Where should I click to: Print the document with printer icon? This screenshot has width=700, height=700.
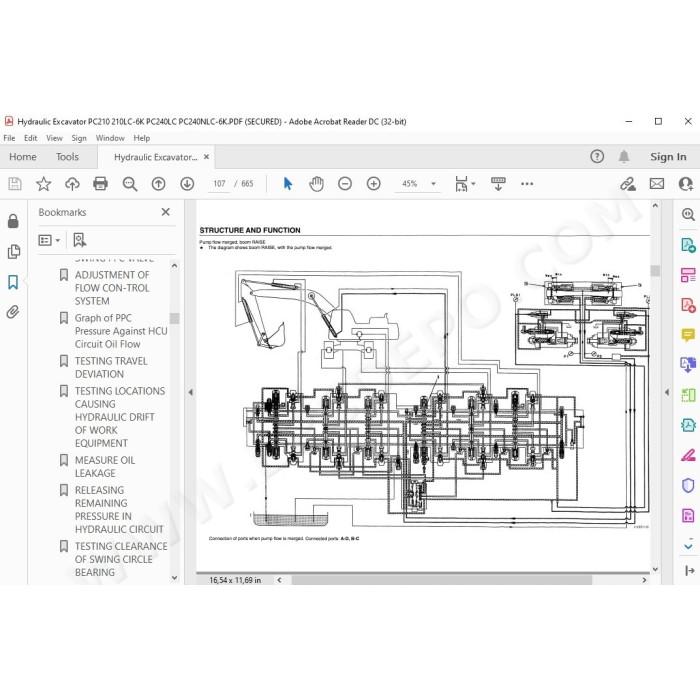pos(100,183)
